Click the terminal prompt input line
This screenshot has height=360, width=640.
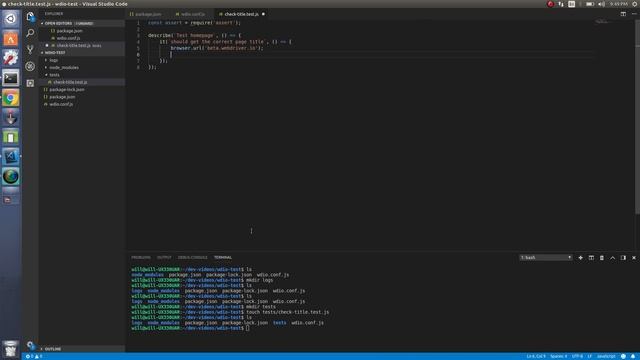[247, 328]
